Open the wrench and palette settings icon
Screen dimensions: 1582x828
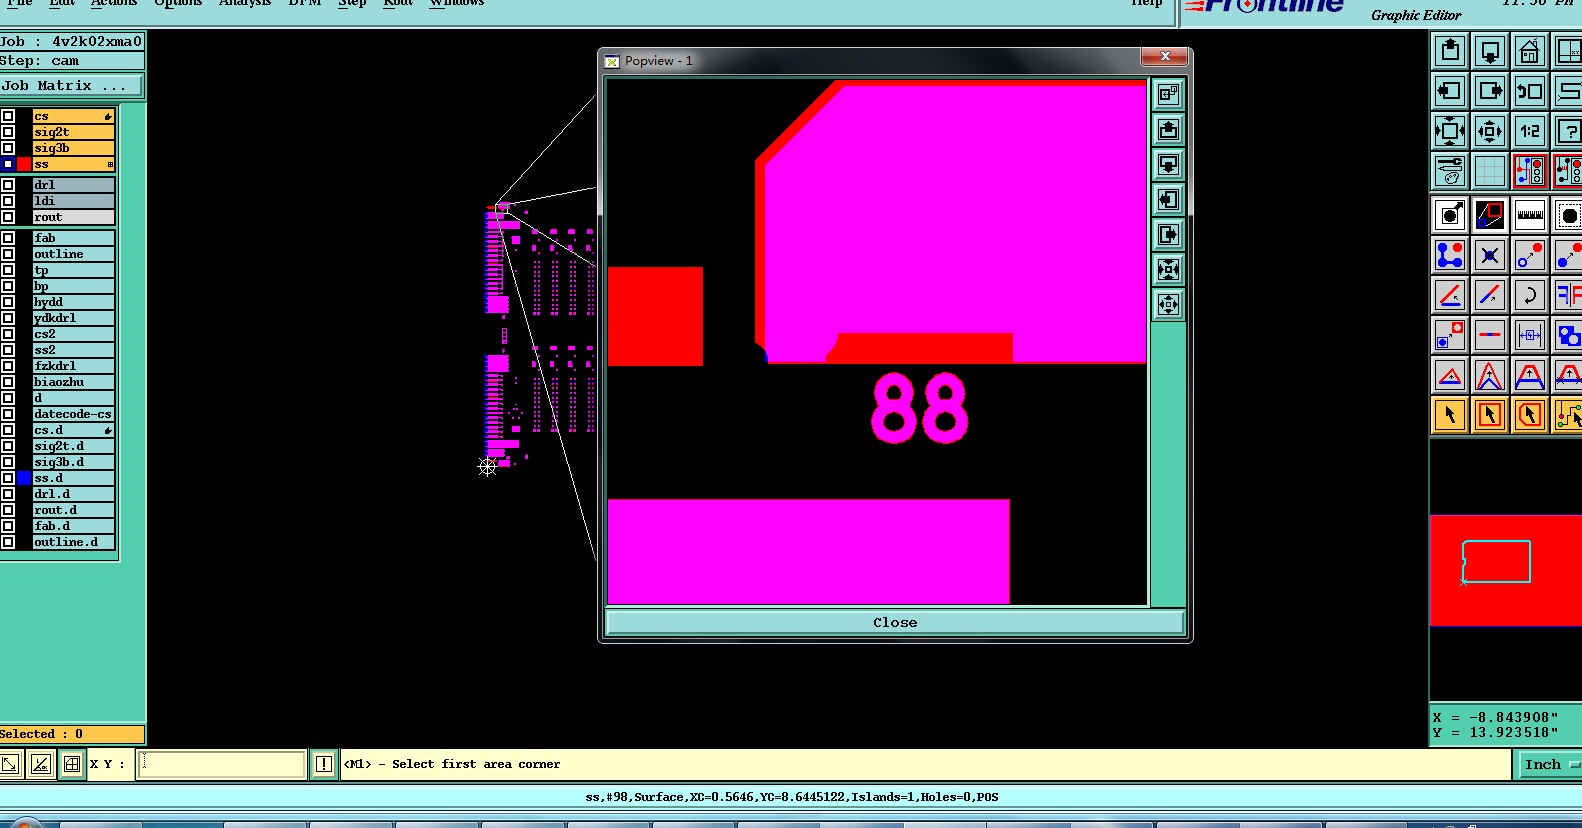[1450, 171]
